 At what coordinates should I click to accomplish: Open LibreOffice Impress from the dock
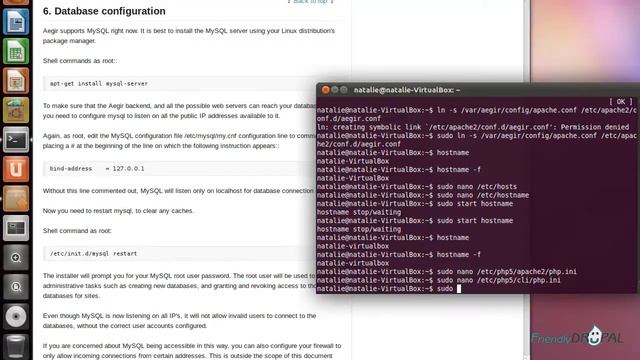click(x=16, y=80)
